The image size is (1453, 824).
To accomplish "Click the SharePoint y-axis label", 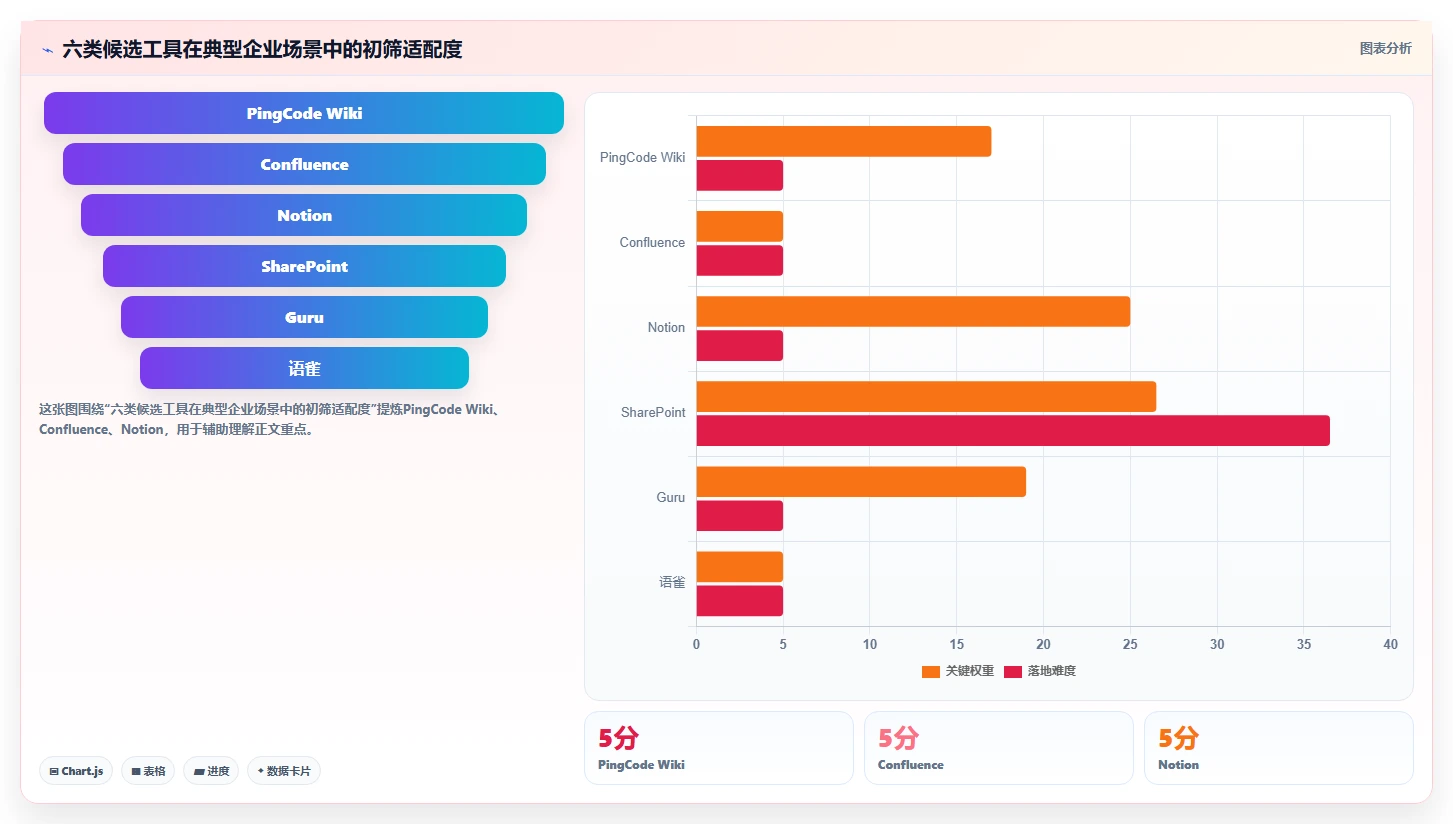I will pos(653,413).
